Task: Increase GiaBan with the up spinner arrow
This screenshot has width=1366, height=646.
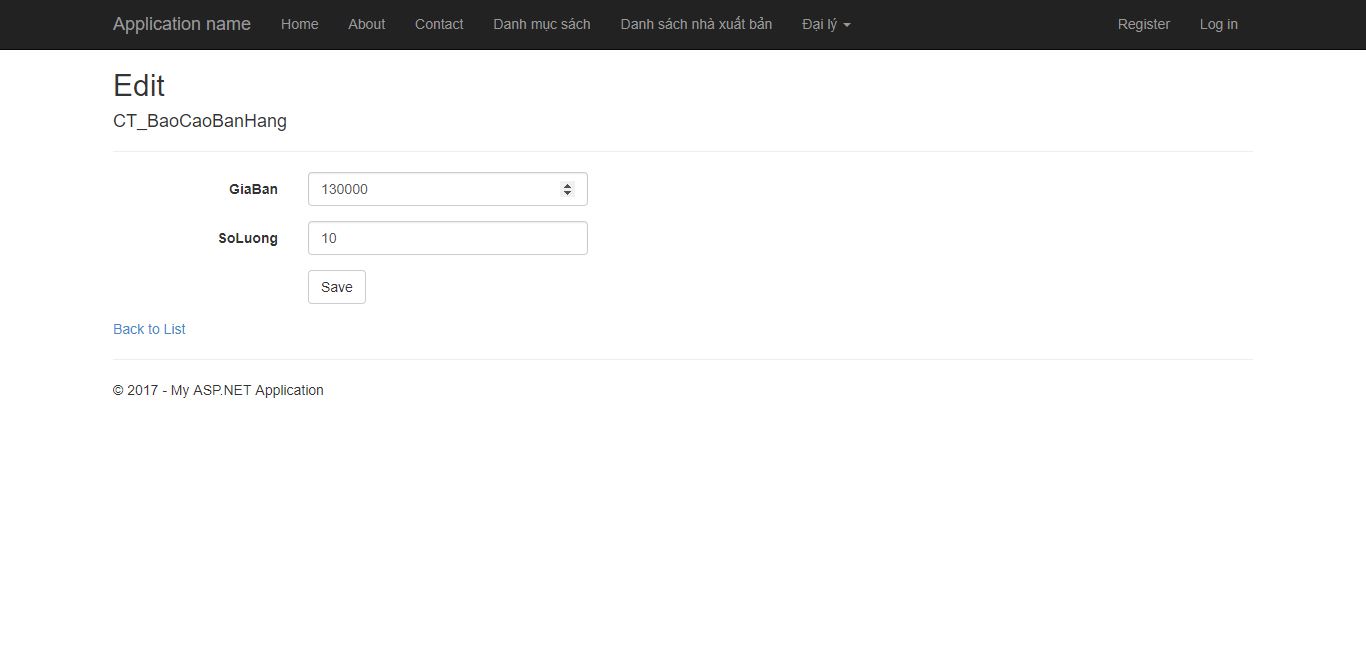Action: [x=568, y=185]
